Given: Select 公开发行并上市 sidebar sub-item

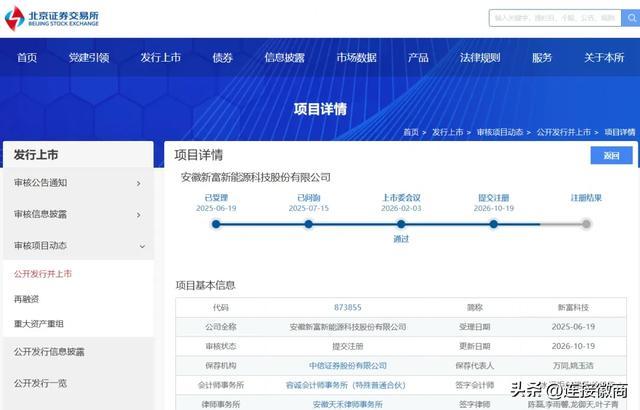Looking at the screenshot, I should 43,274.
